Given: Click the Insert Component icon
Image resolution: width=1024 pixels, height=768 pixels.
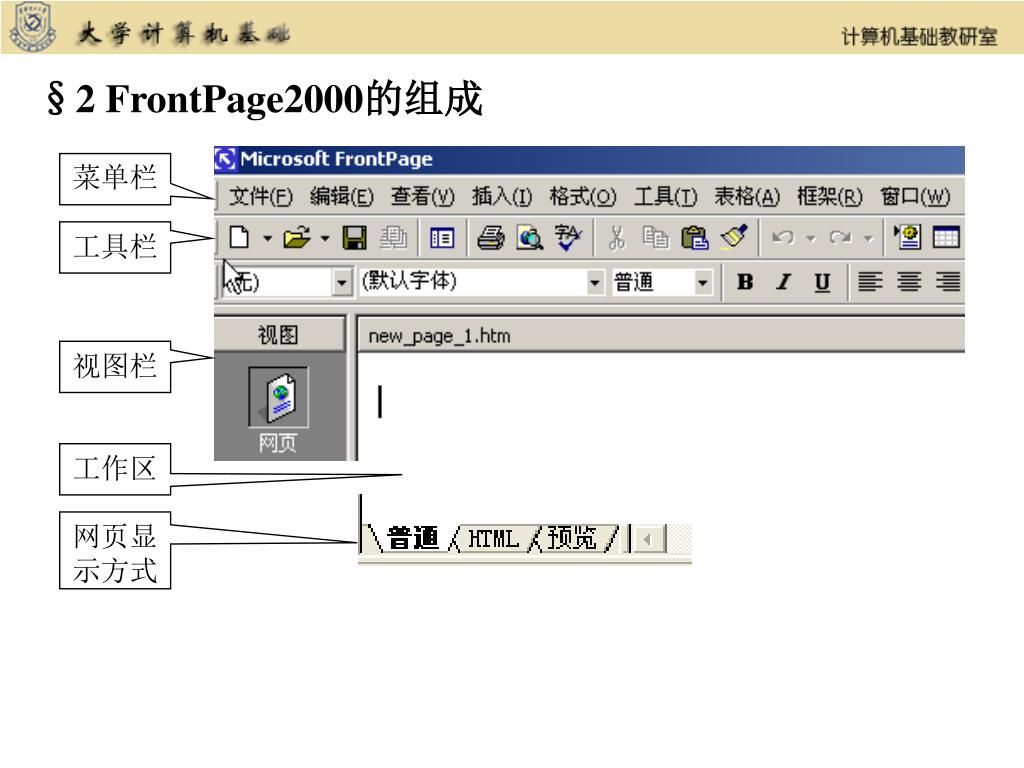Looking at the screenshot, I should (x=908, y=238).
